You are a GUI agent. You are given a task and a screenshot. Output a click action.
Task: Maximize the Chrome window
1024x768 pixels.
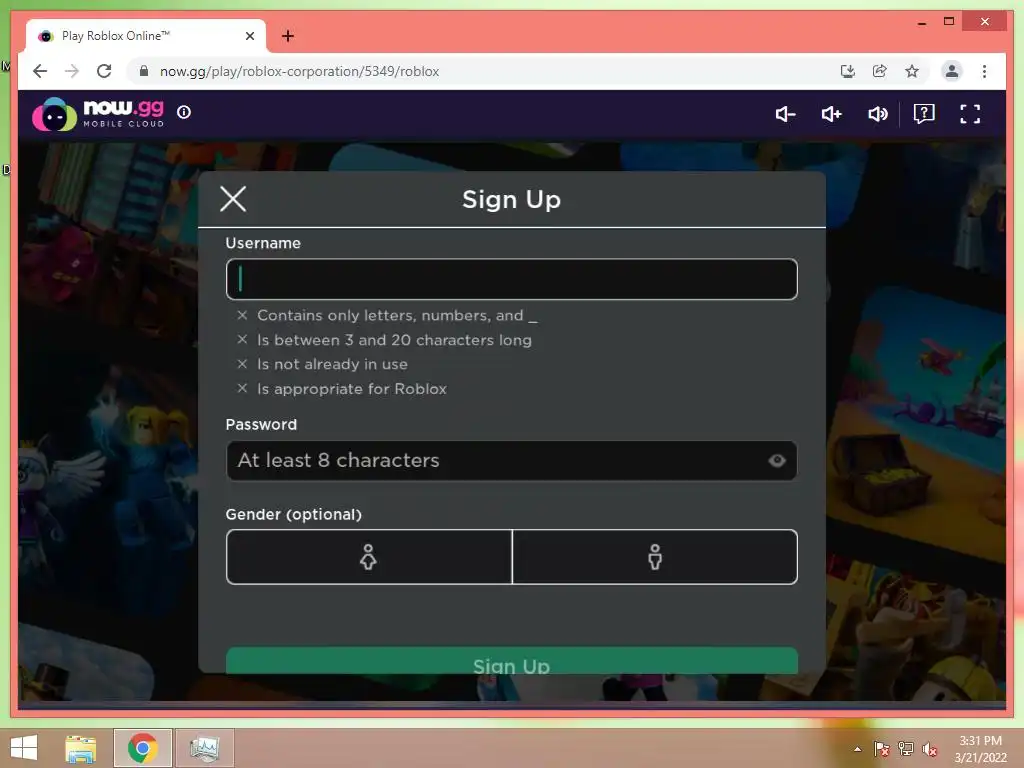pos(949,22)
